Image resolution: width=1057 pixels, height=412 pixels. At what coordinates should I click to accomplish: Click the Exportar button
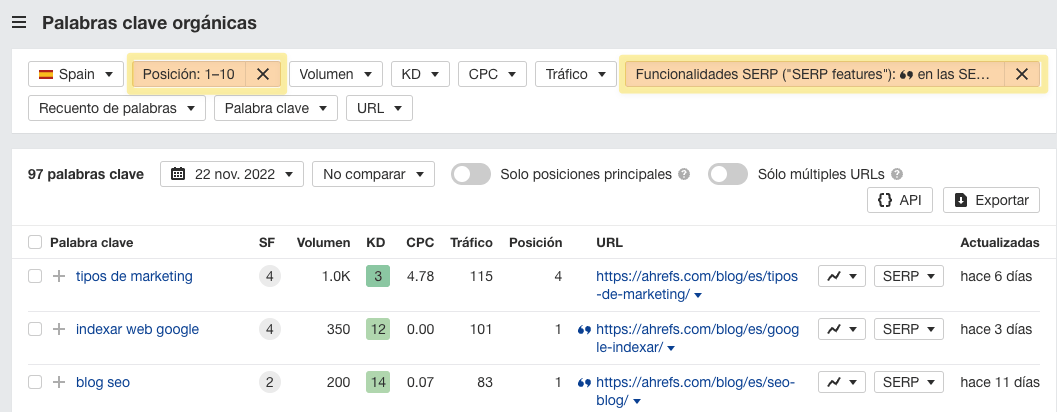tap(991, 200)
